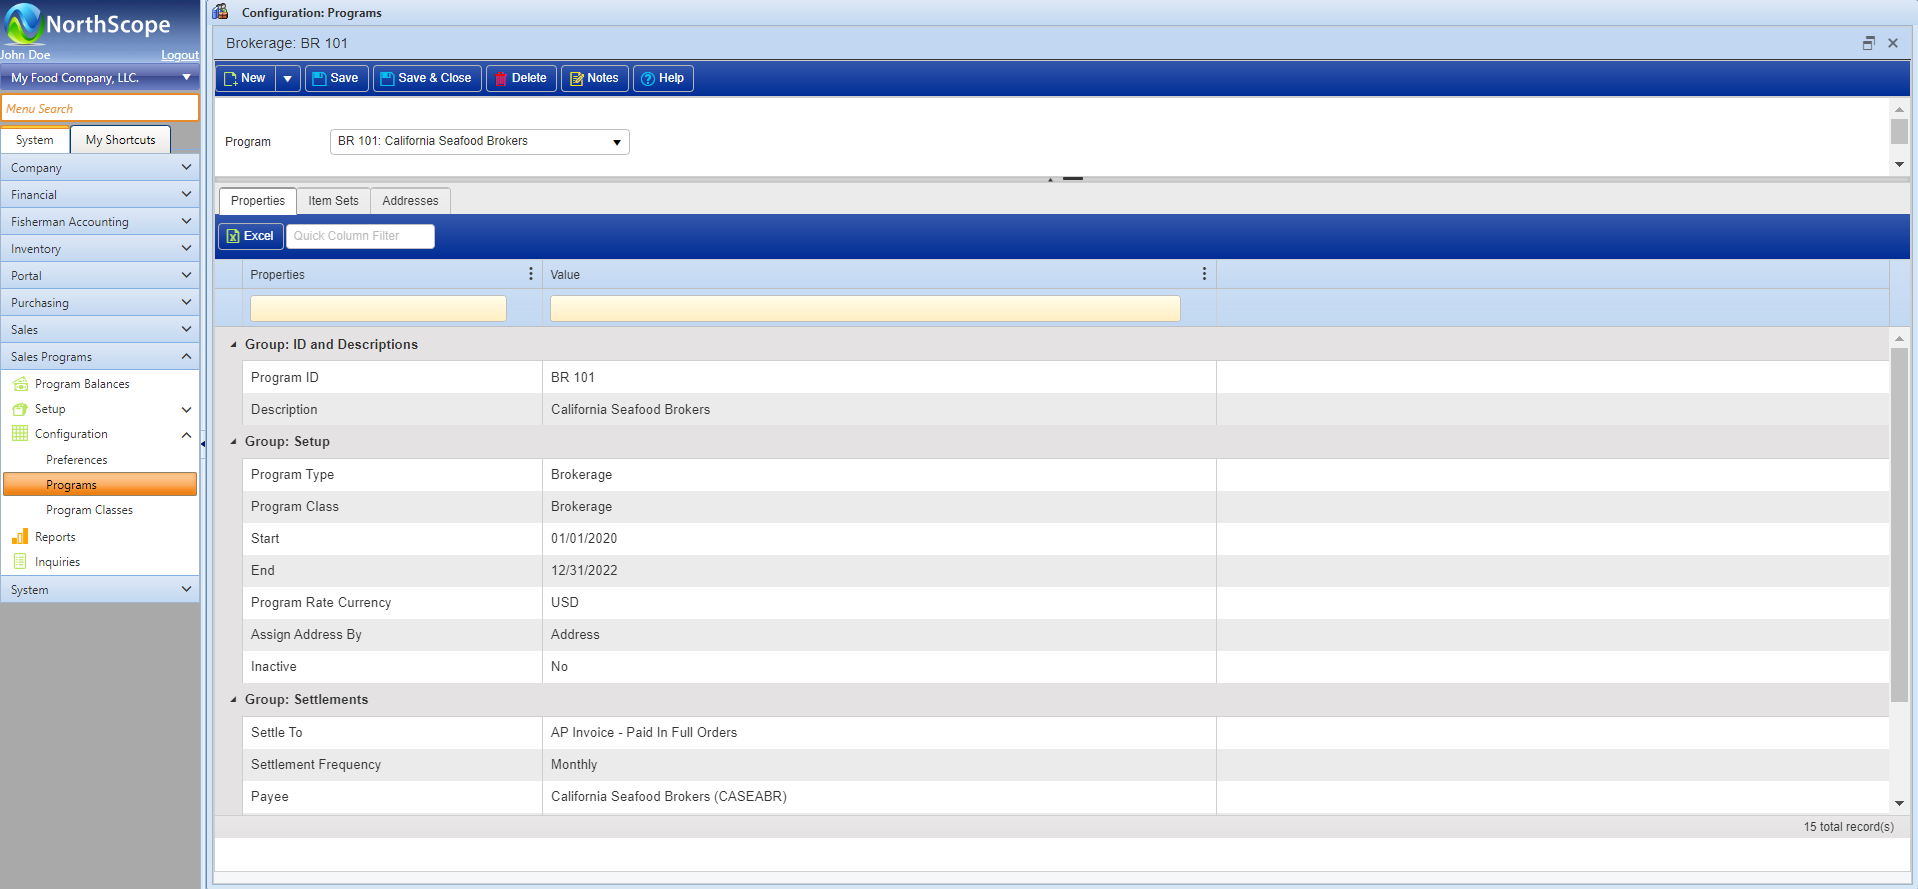Open the Properties column options menu
The height and width of the screenshot is (889, 1918).
coord(530,274)
